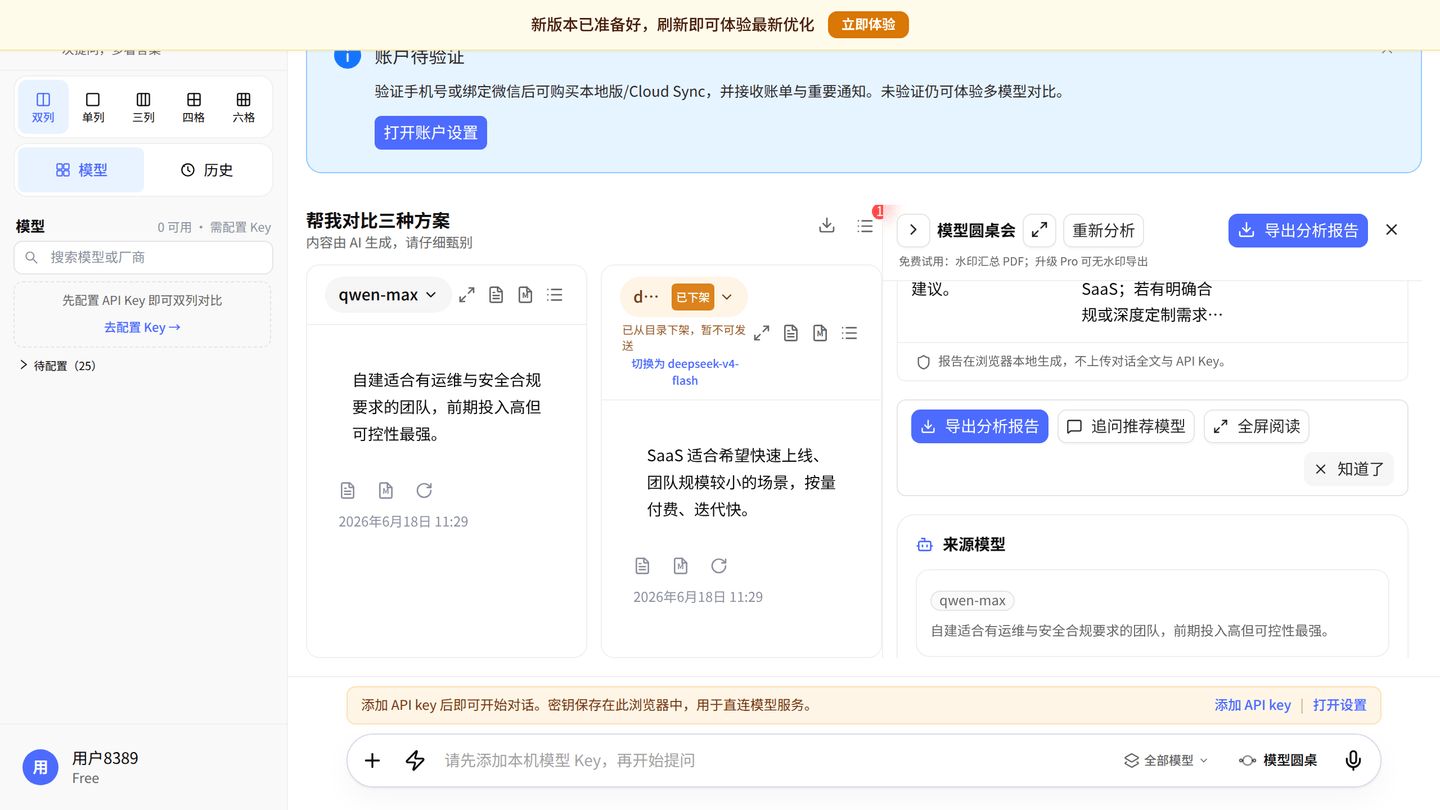The image size is (1440, 810).
Task: Switch layout to 三列 three columns
Action: [143, 107]
